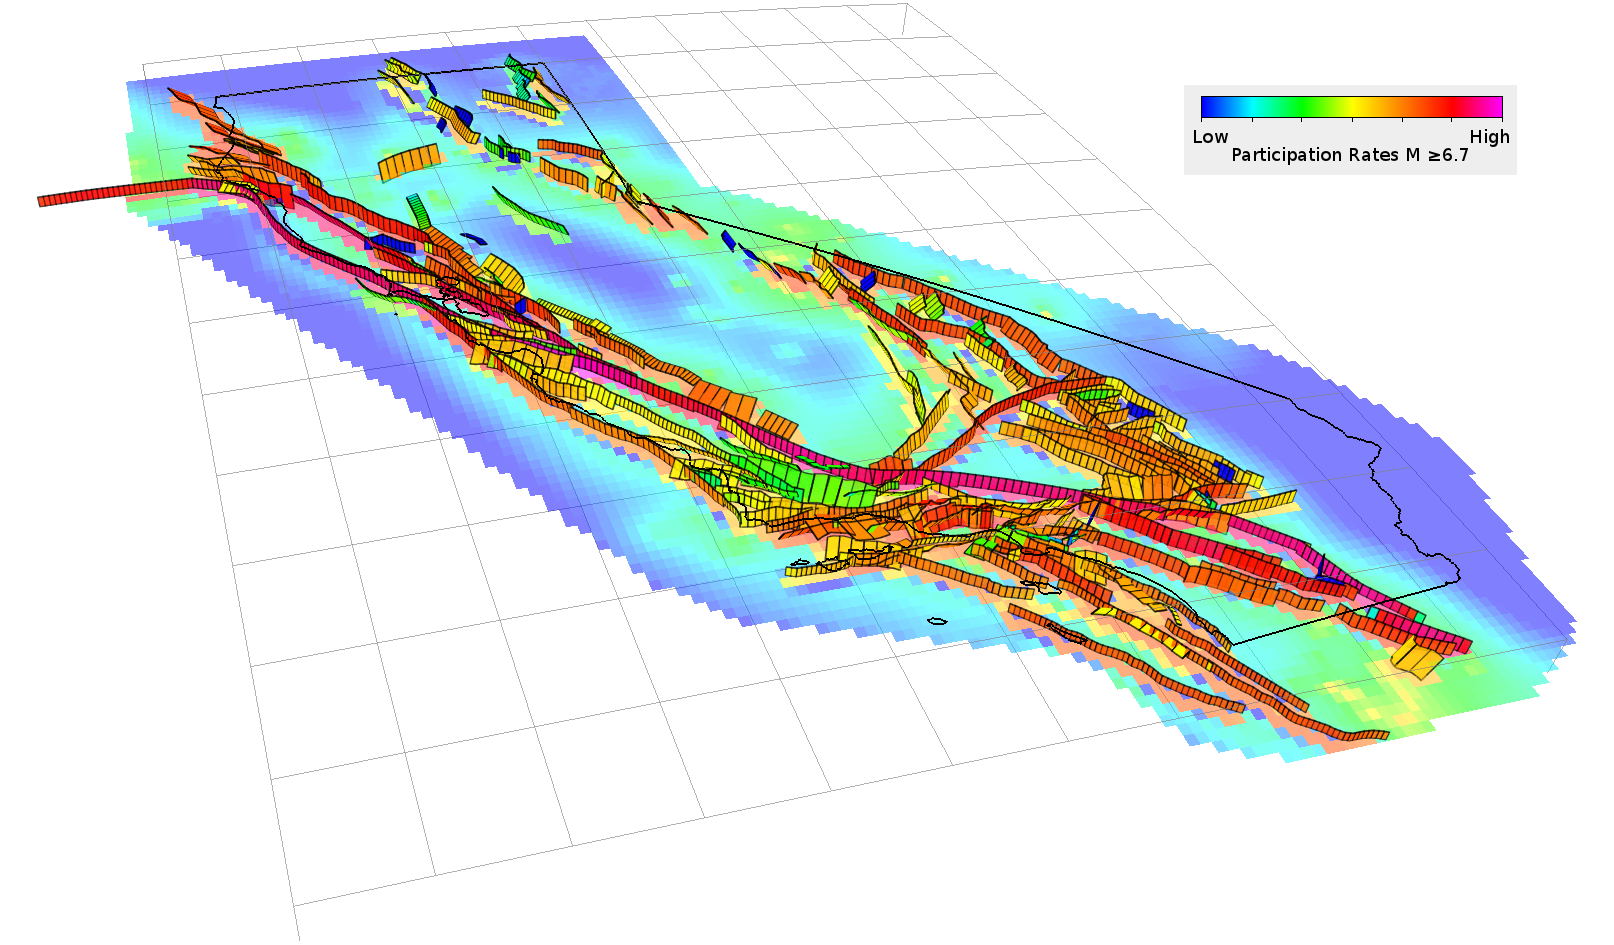Select the "Participation Rates M ≥6.7" legend title
Image resolution: width=1614 pixels, height=945 pixels.
click(1349, 155)
